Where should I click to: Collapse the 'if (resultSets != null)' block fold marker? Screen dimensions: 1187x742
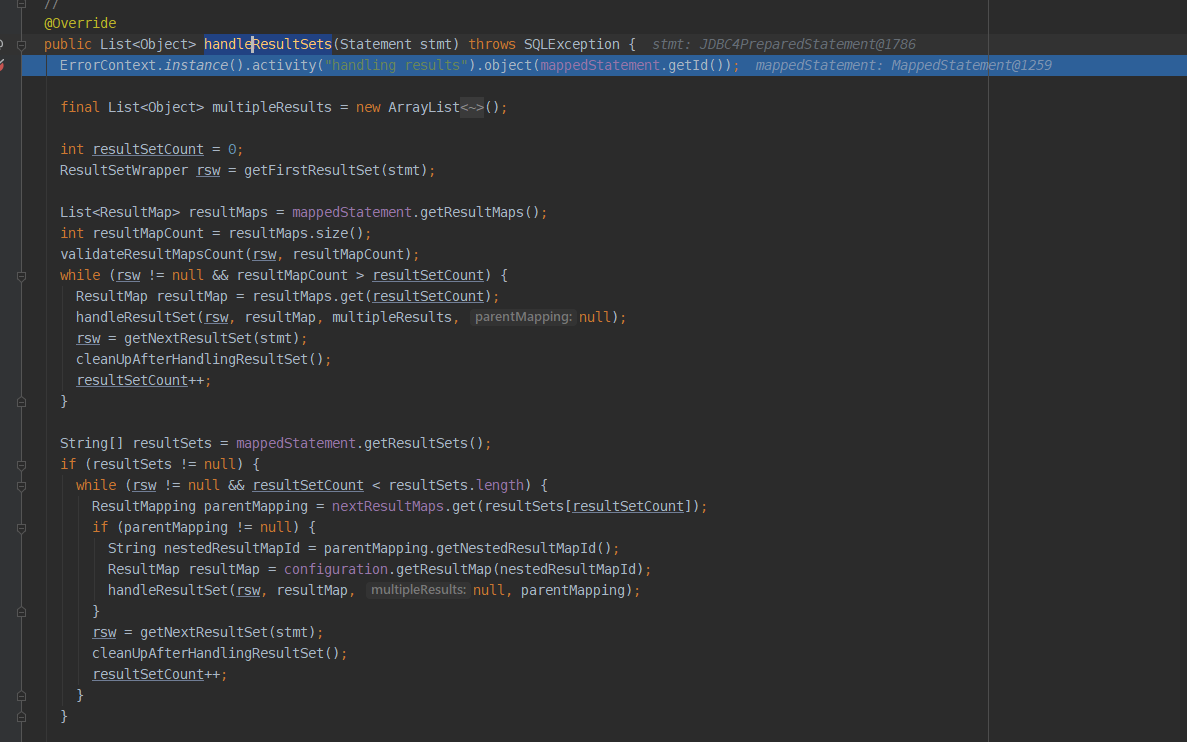21,465
